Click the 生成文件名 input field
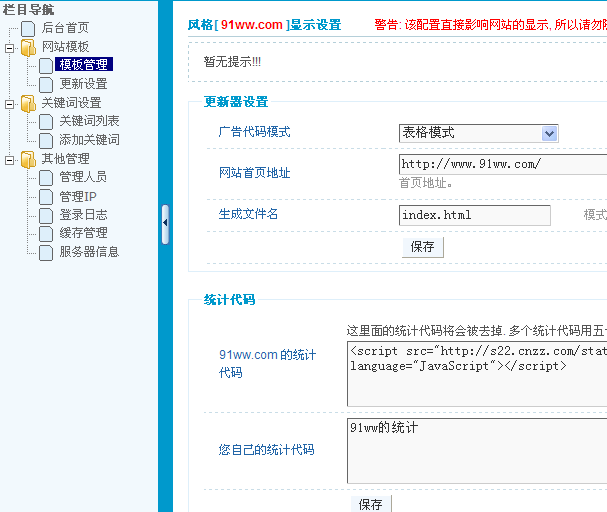 [x=475, y=215]
